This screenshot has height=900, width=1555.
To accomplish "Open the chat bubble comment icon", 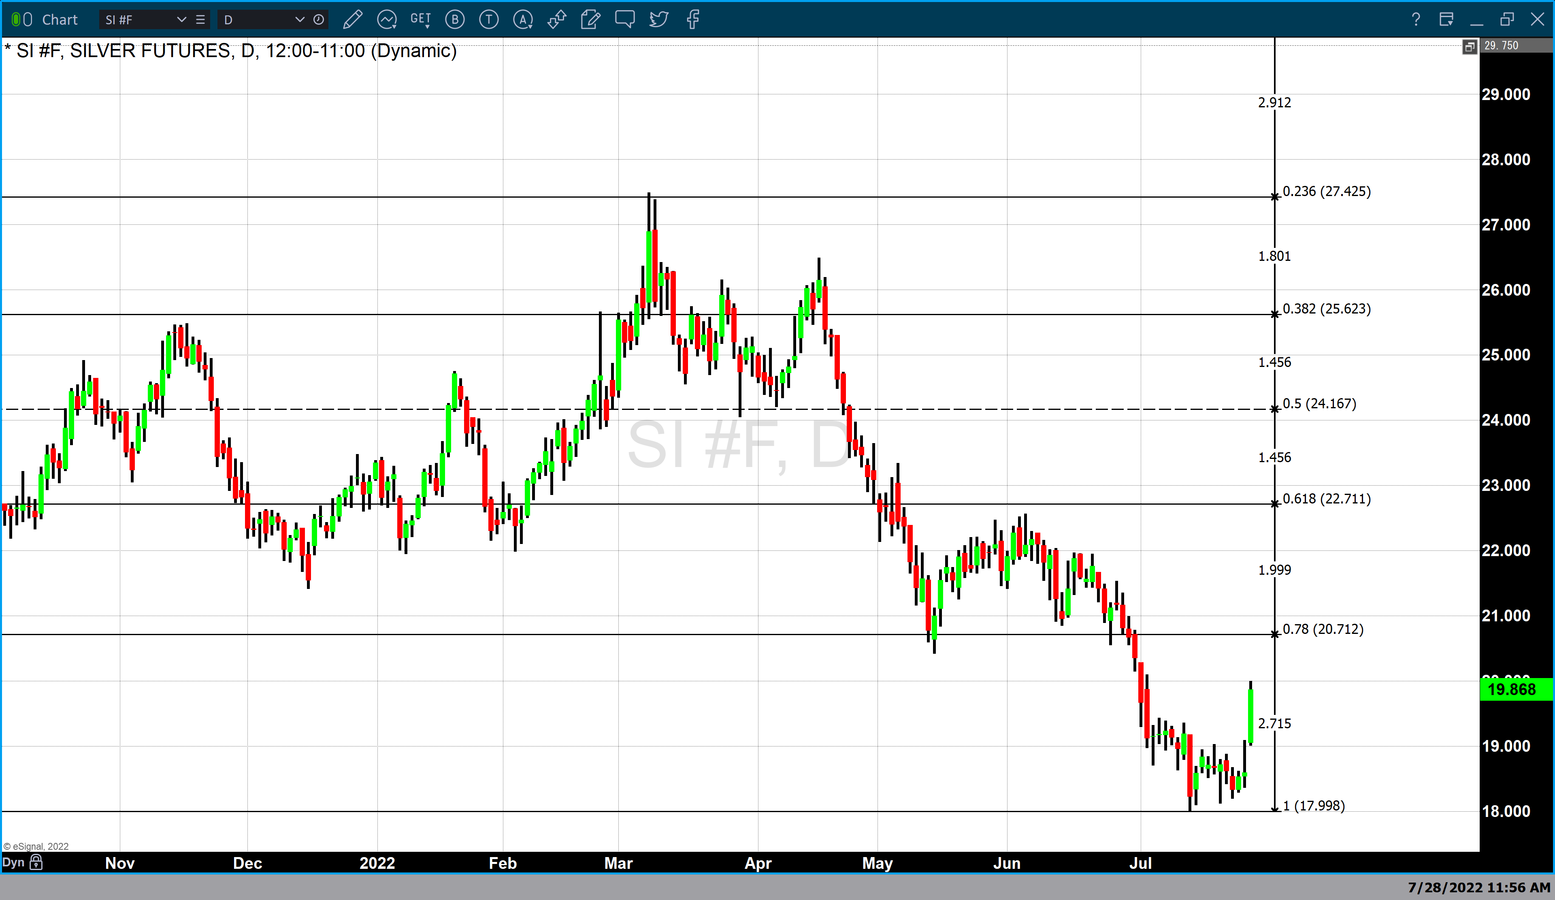I will point(625,19).
